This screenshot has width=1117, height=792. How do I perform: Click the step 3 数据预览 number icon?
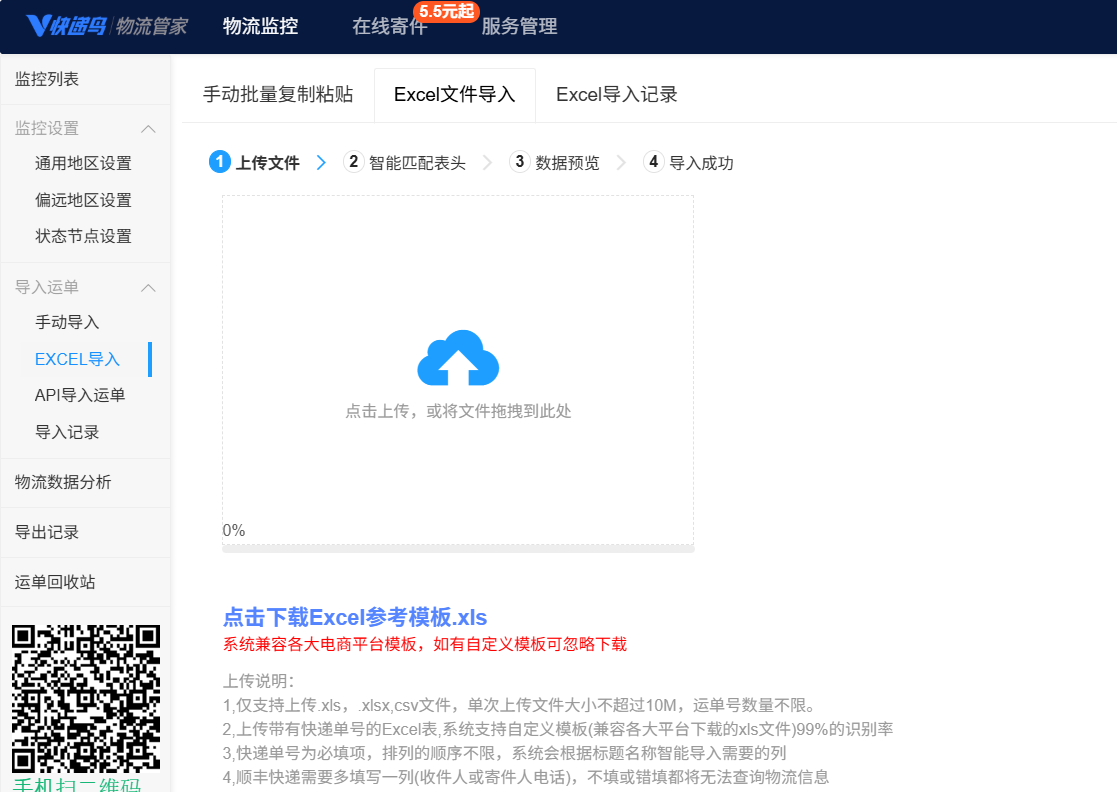click(x=519, y=162)
